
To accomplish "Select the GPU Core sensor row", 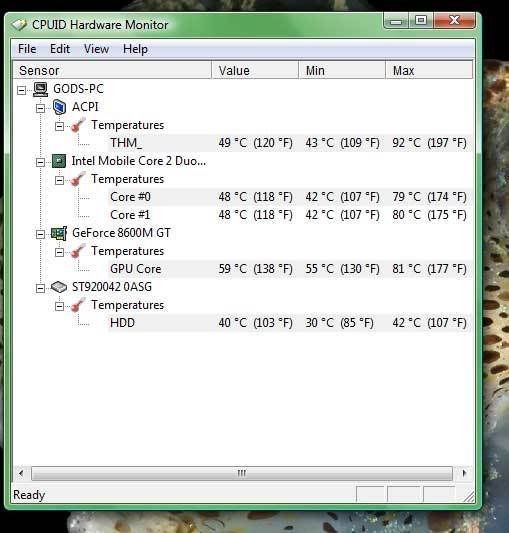I will (x=290, y=269).
